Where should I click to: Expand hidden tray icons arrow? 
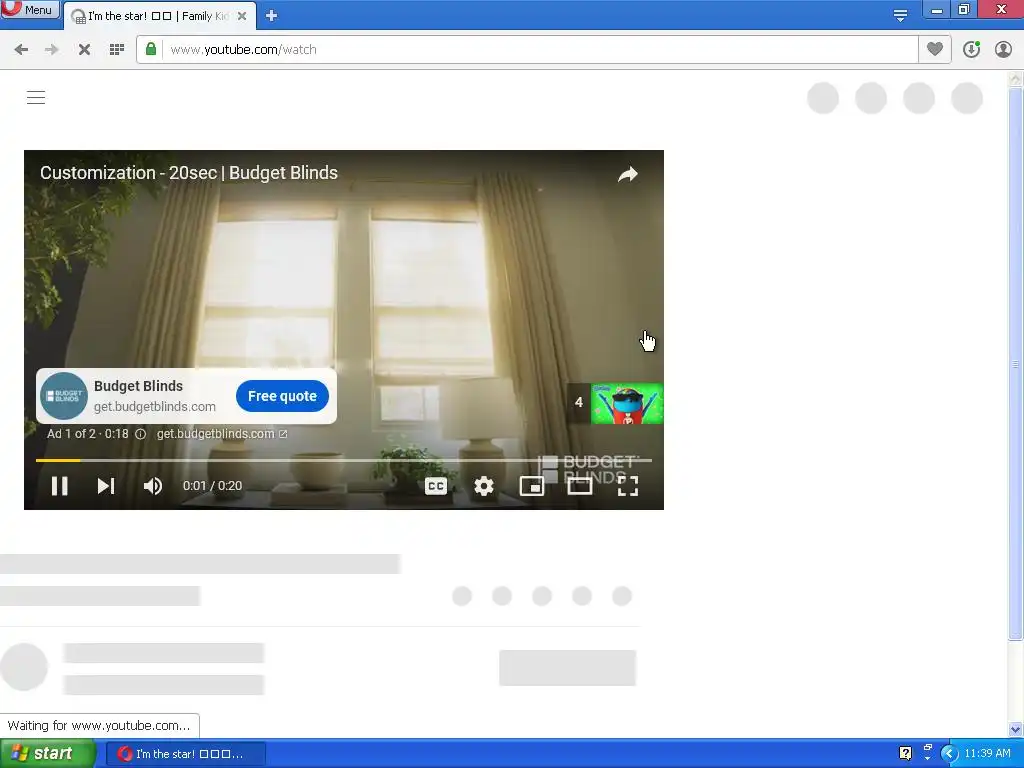pyautogui.click(x=948, y=754)
